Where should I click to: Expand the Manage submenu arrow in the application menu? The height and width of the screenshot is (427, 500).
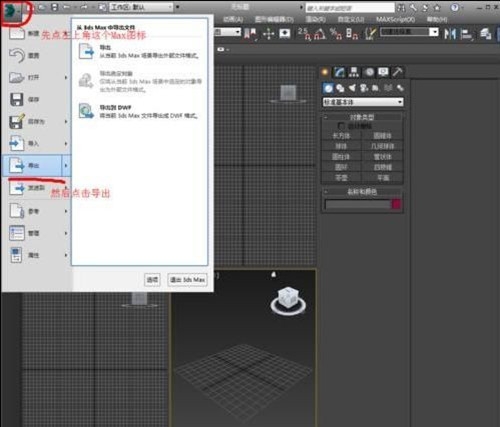(66, 233)
